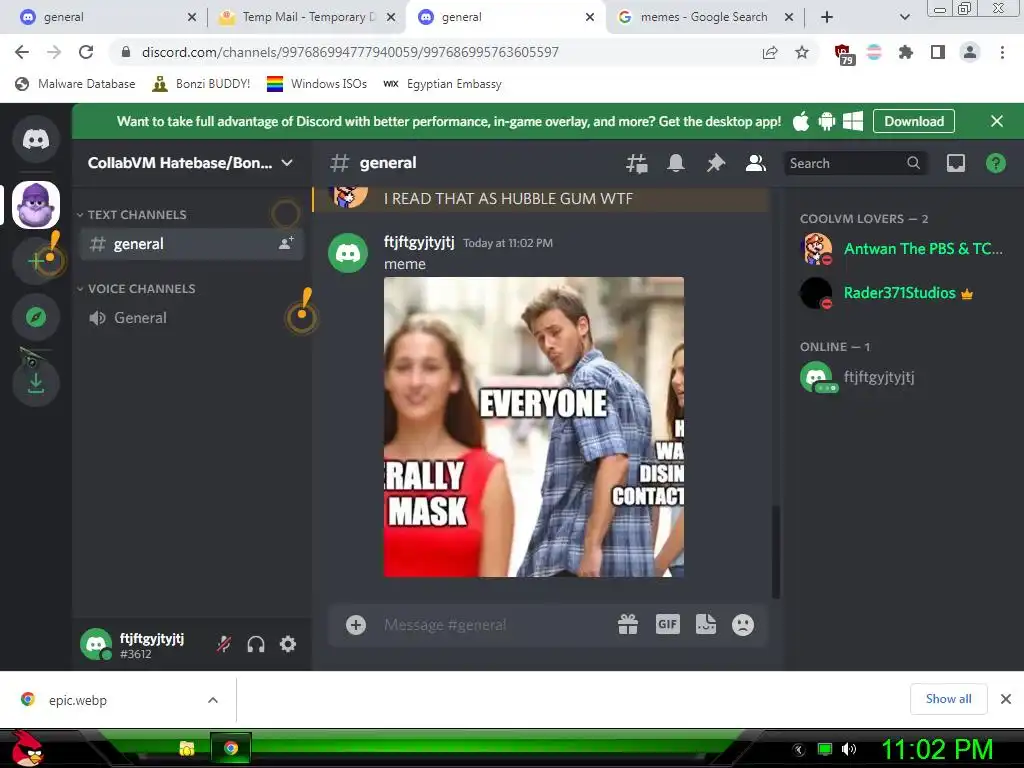Open Windows ISOs bookmark
This screenshot has width=1024, height=768.
click(317, 84)
